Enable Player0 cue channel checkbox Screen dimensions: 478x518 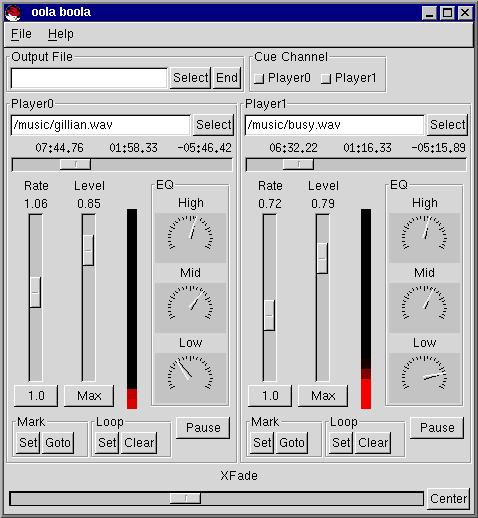point(259,79)
